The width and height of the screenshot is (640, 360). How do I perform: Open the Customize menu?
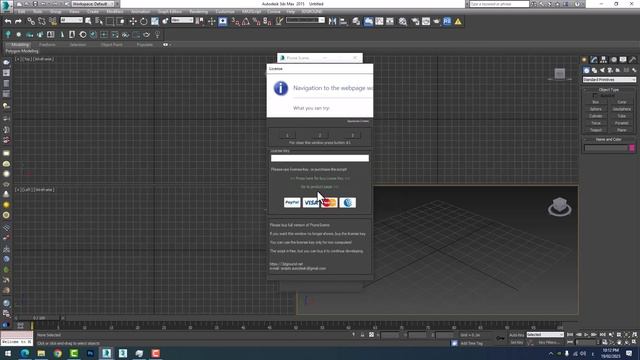pyautogui.click(x=225, y=12)
